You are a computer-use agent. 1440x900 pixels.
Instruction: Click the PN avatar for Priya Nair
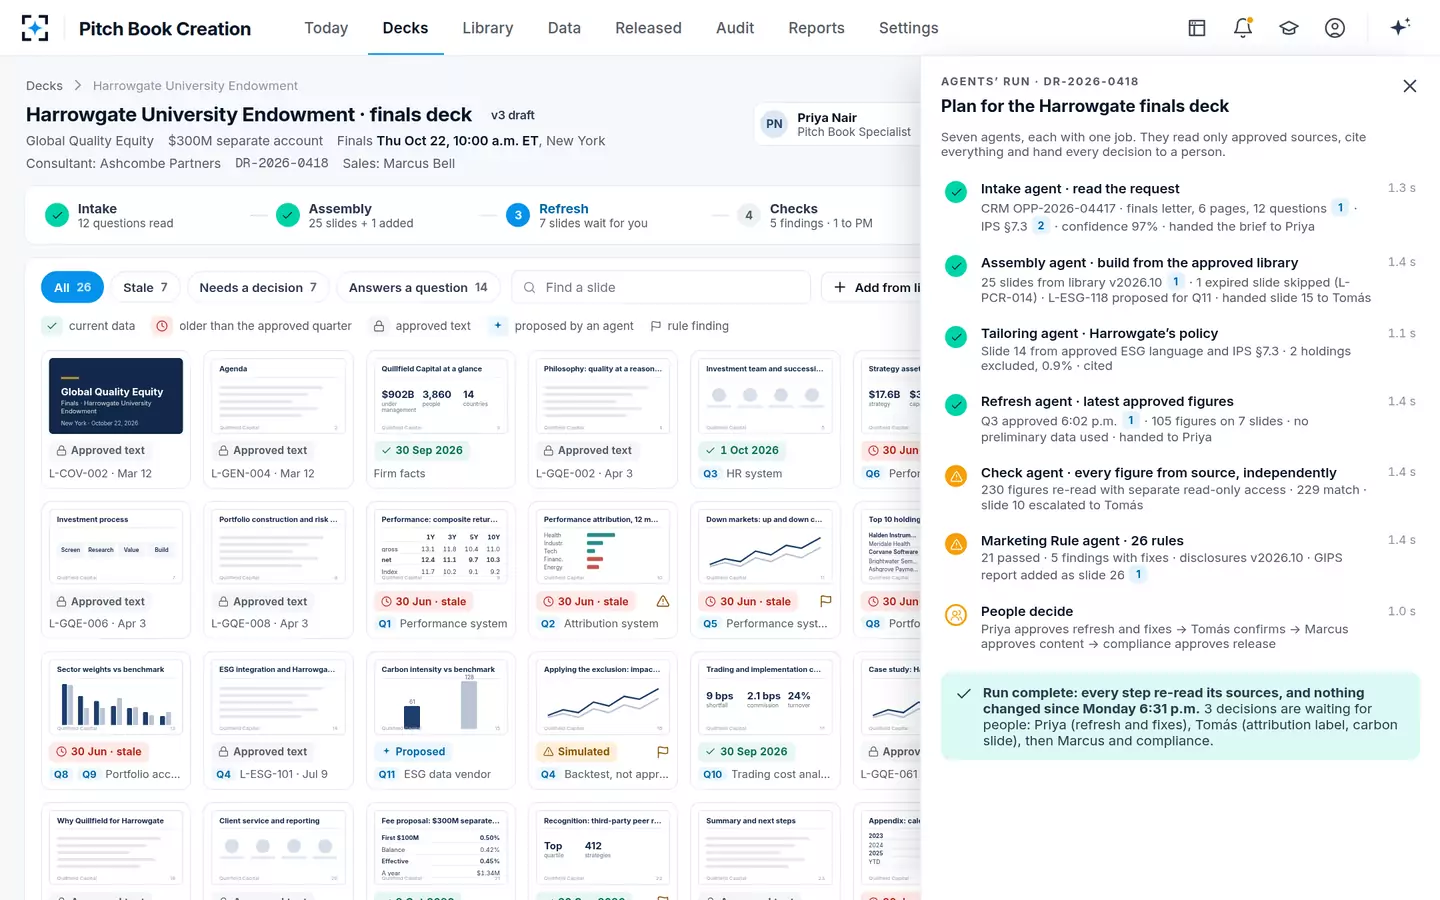[774, 124]
